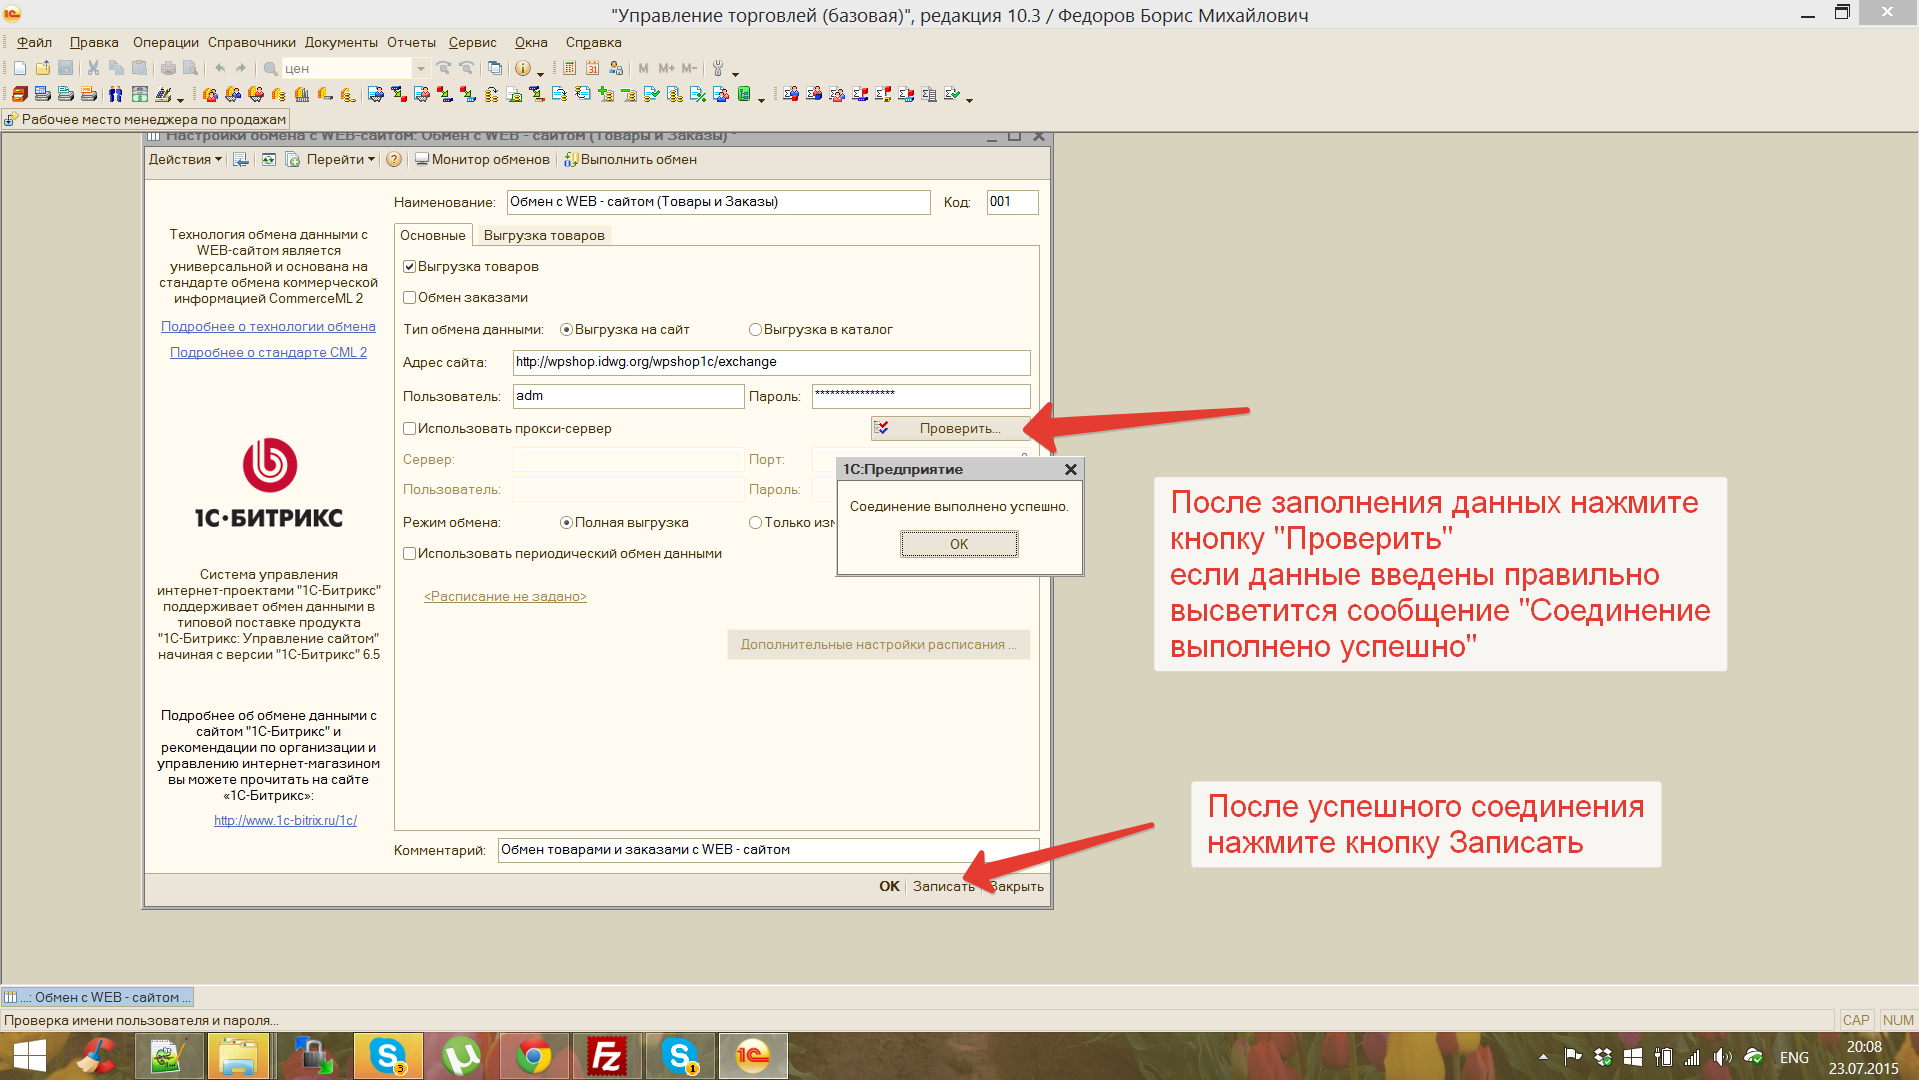This screenshot has width=1919, height=1080.
Task: Open Chrome from the taskbar
Action: coord(534,1056)
